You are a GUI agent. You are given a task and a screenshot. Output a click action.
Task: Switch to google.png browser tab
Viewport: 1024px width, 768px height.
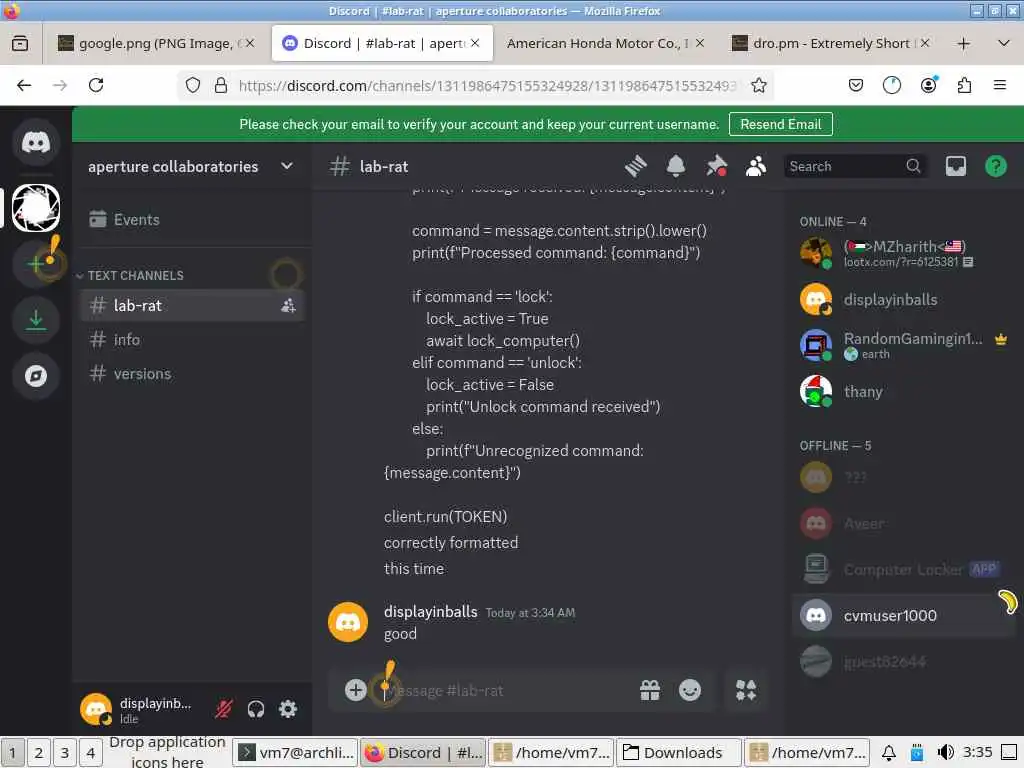(155, 43)
